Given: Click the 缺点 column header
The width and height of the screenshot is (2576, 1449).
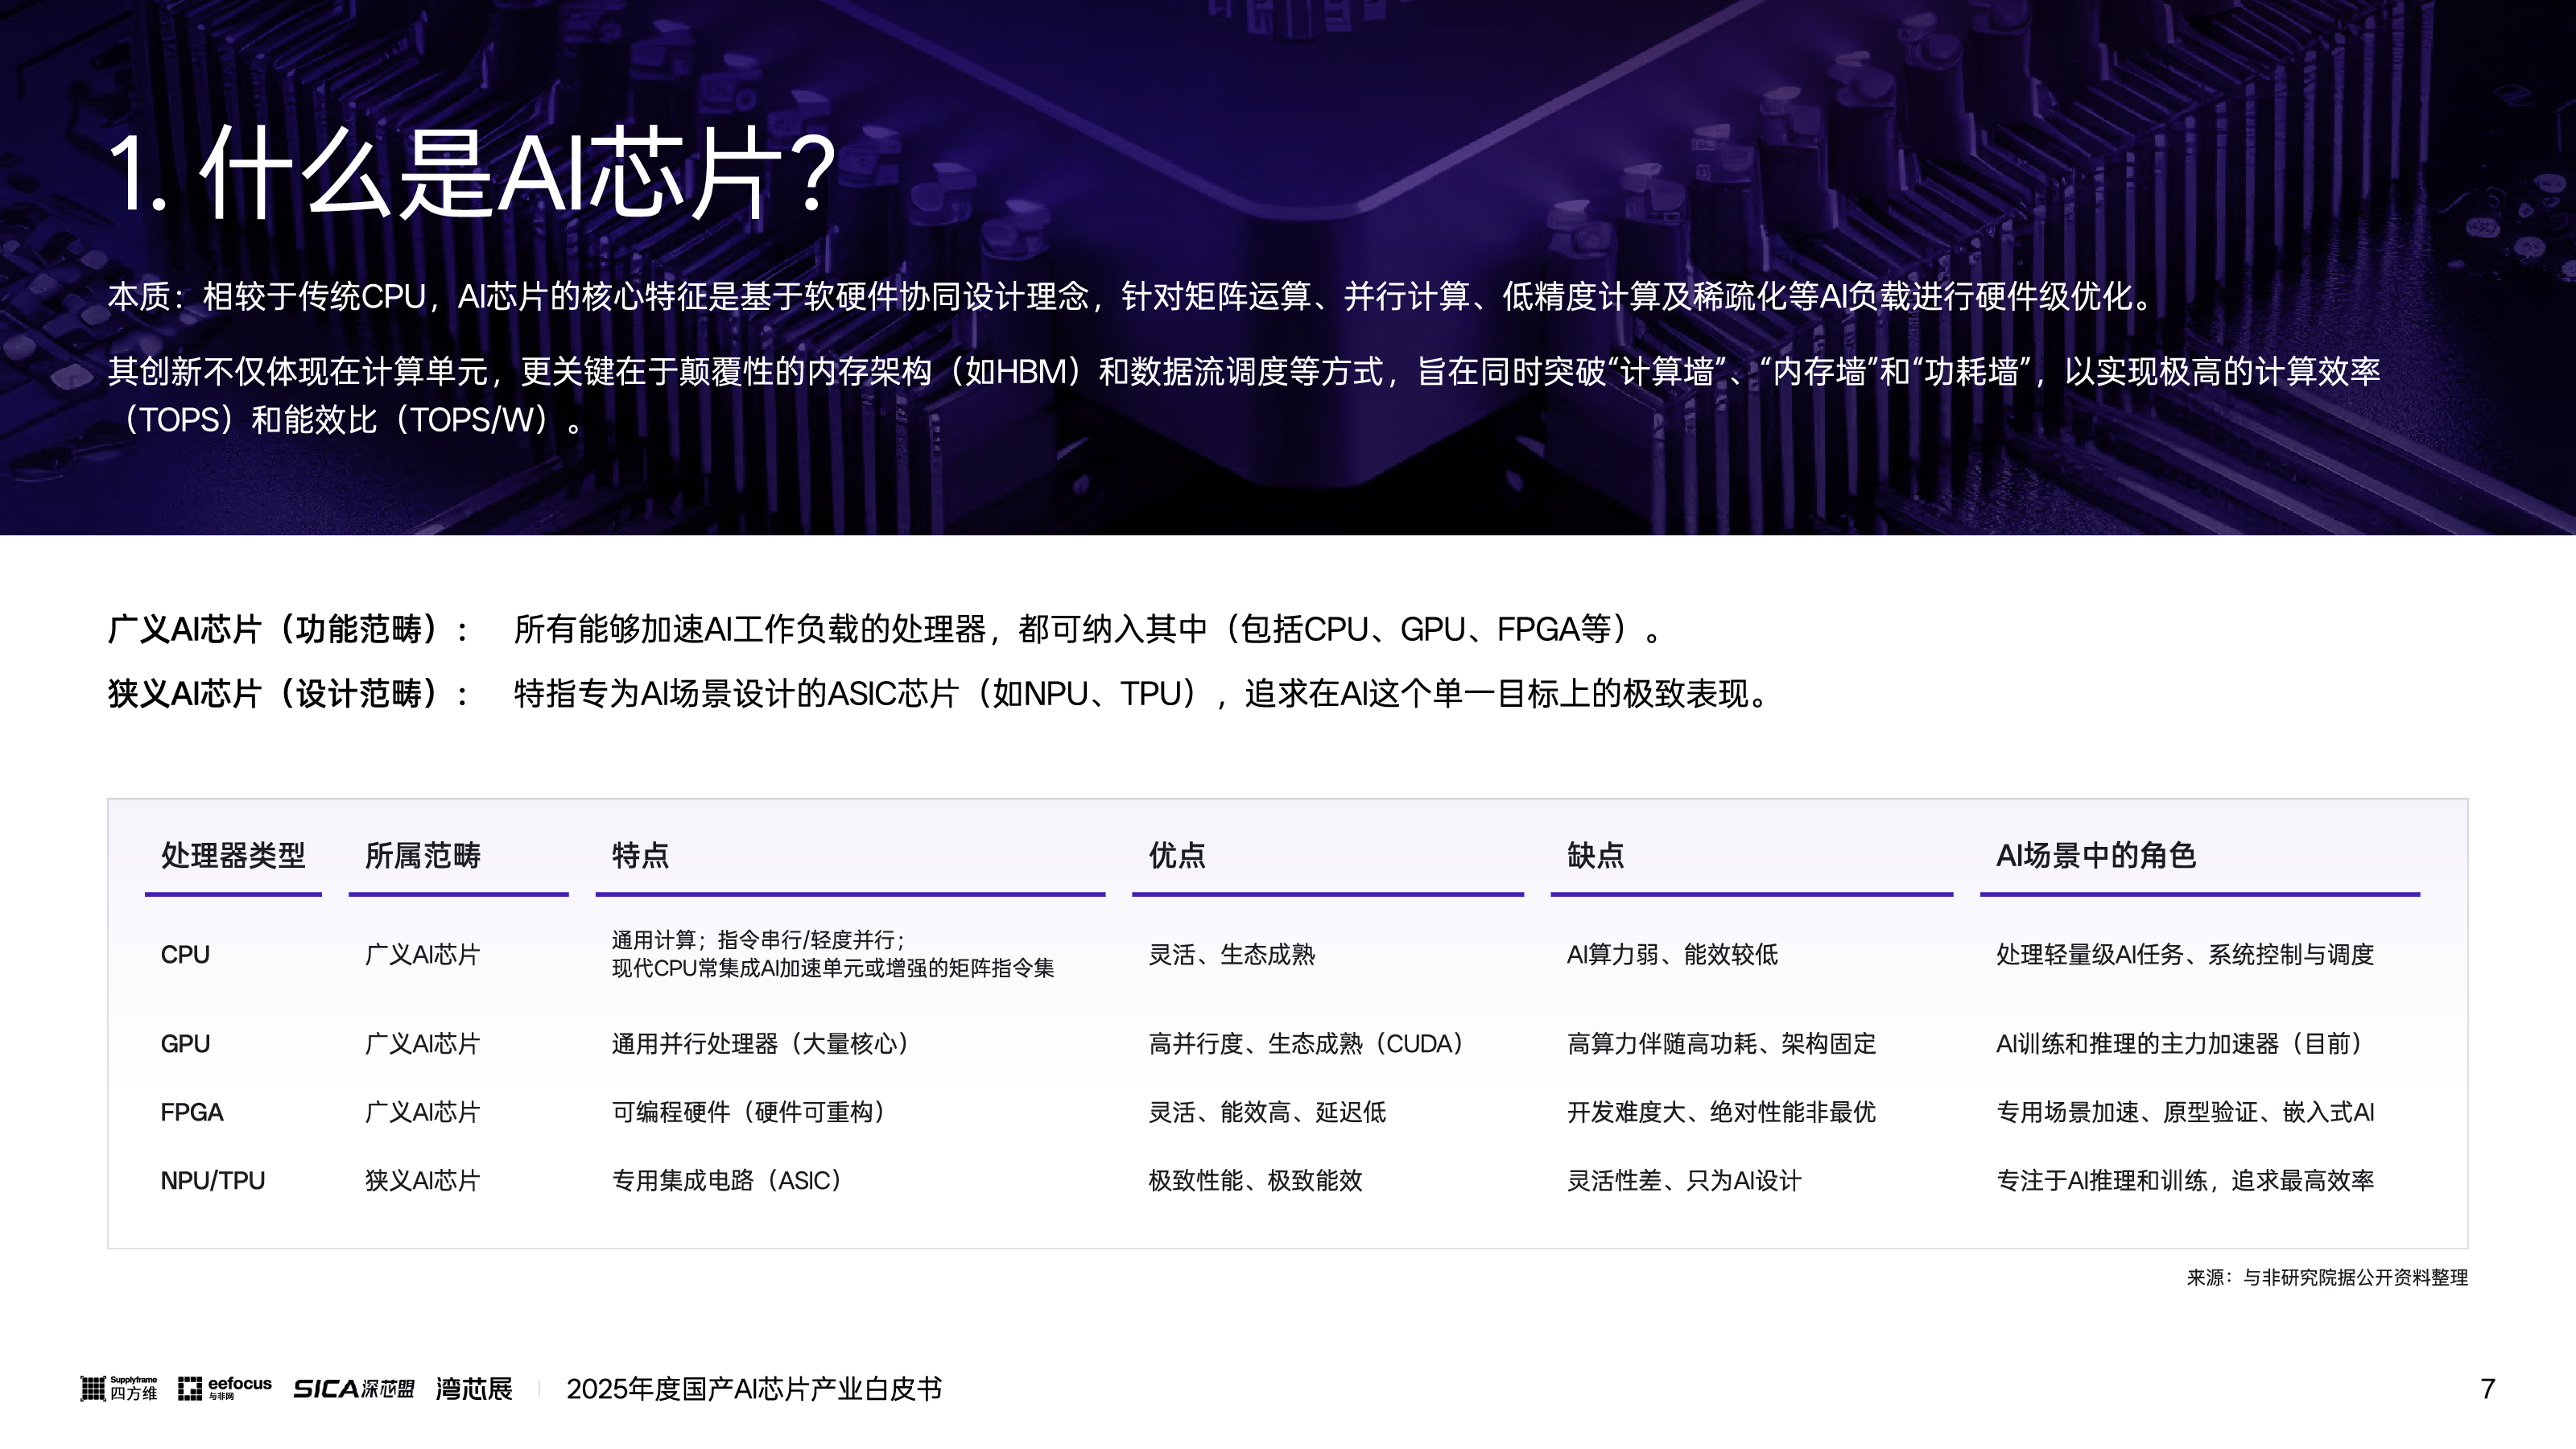Looking at the screenshot, I should coord(1595,855).
